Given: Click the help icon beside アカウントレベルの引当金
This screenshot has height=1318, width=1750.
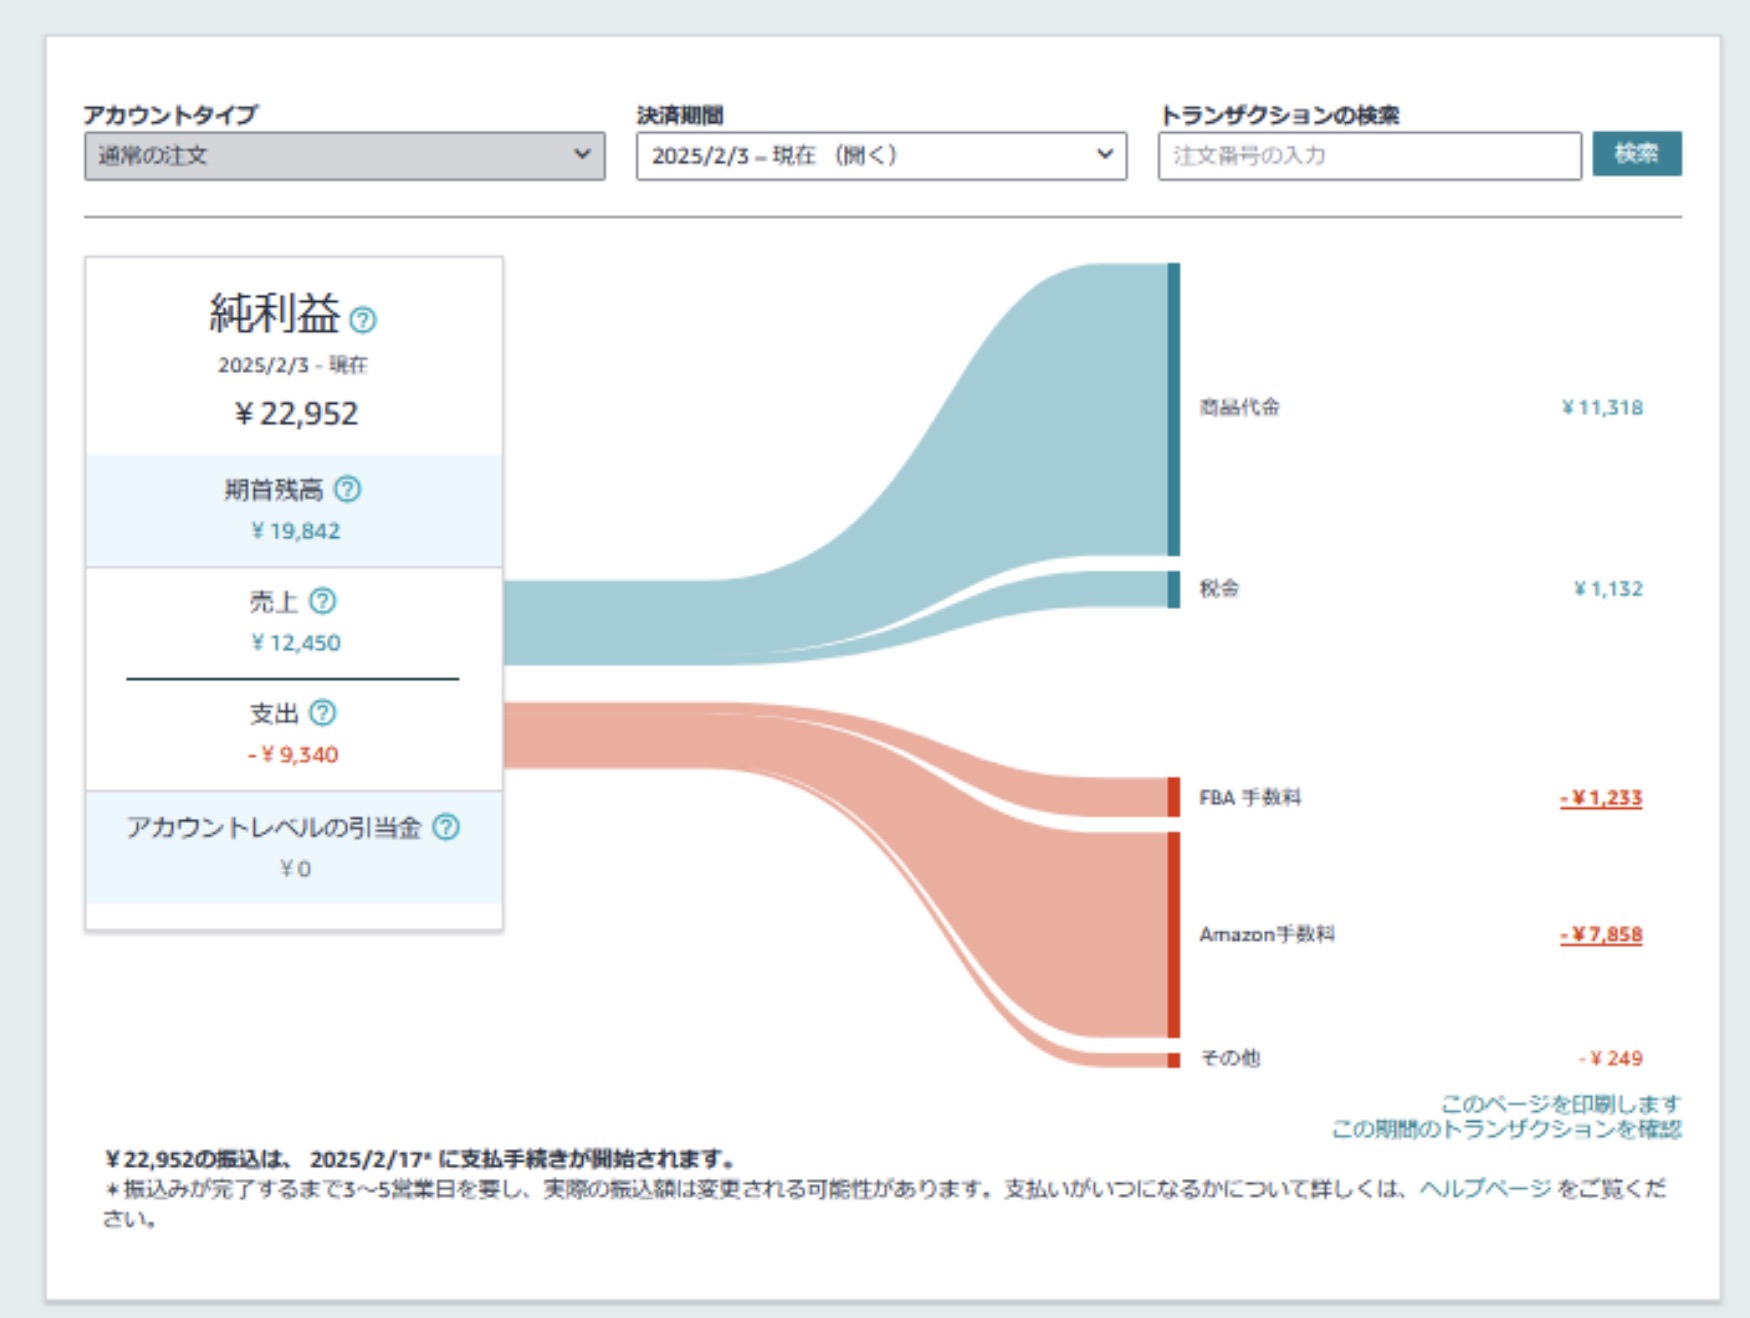Looking at the screenshot, I should [446, 827].
